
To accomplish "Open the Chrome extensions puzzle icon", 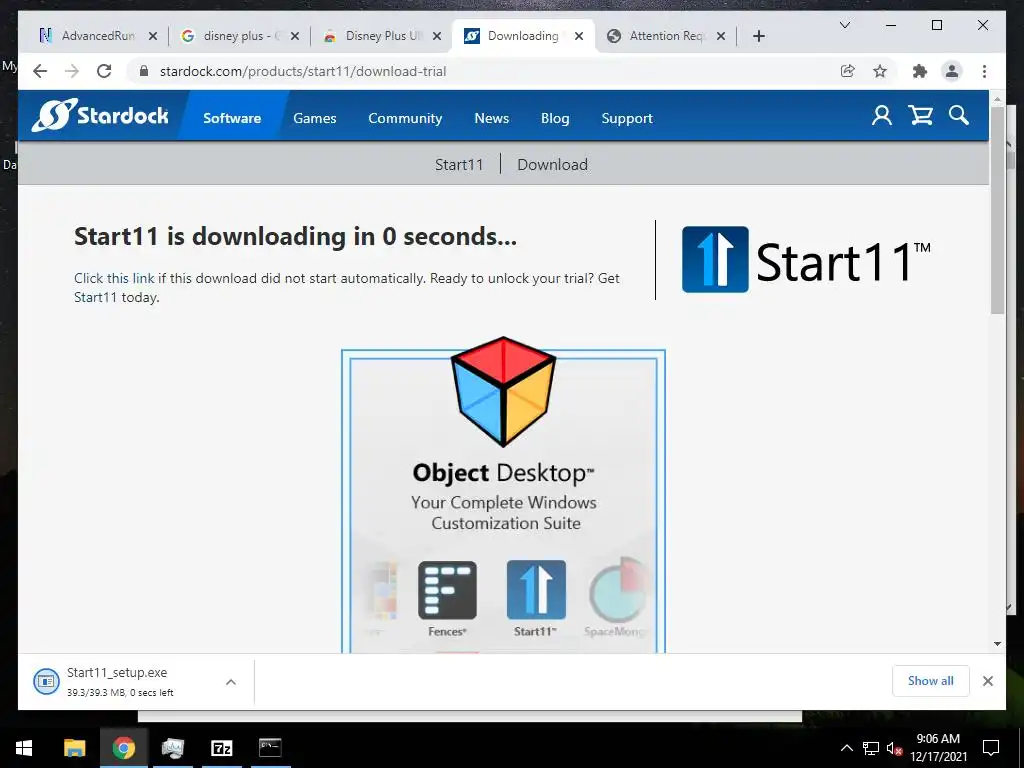I will (x=920, y=71).
